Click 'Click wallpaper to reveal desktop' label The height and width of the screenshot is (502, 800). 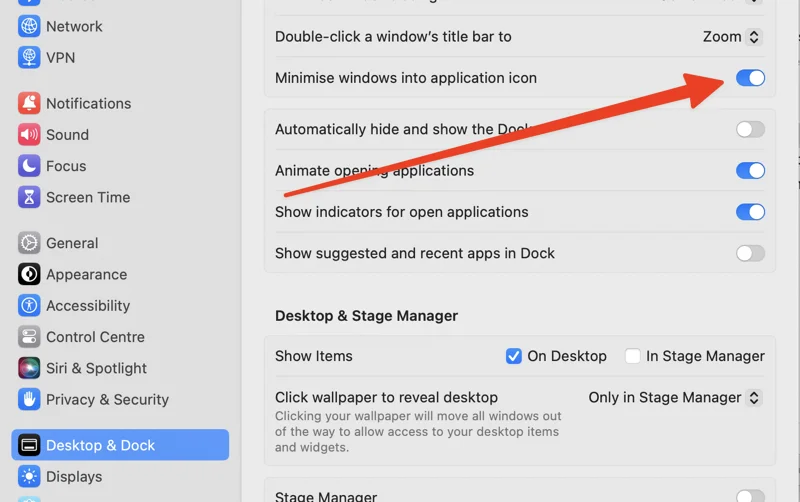[x=386, y=397]
